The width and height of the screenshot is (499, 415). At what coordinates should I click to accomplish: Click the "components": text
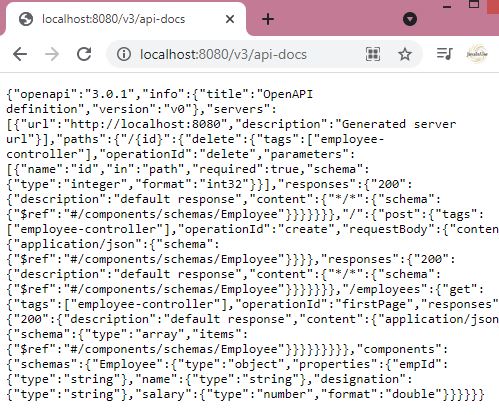(402, 349)
